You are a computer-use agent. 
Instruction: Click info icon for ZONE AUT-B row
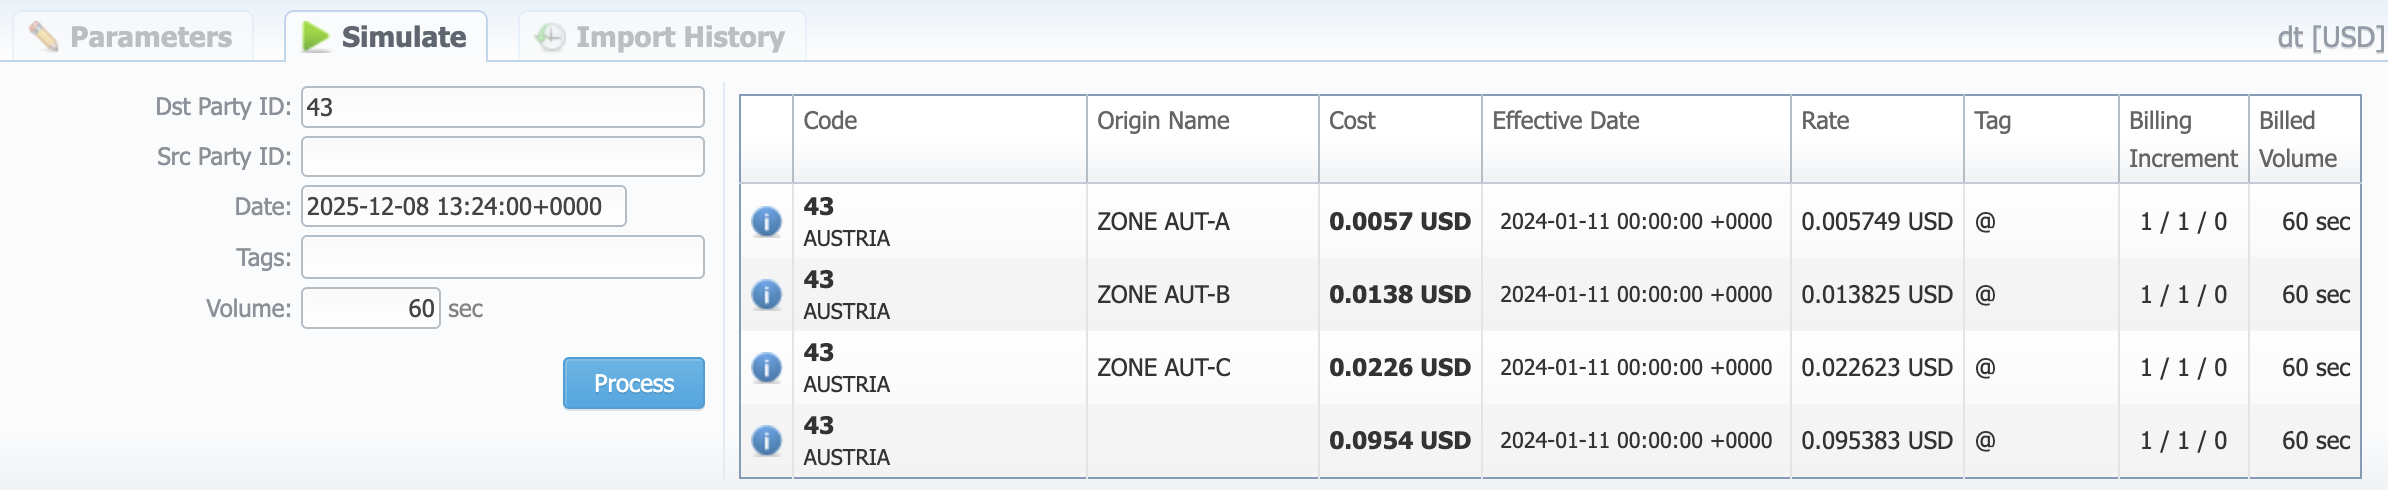tap(766, 294)
